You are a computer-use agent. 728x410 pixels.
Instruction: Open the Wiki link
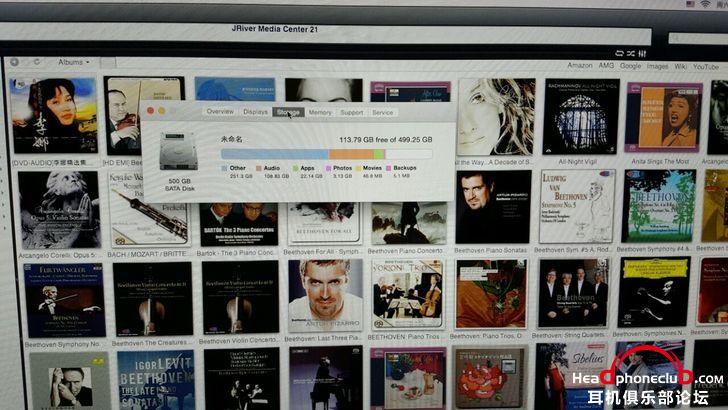click(x=680, y=66)
